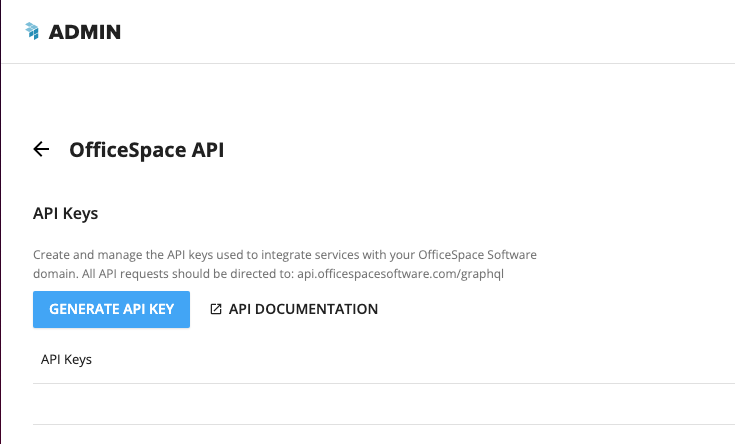This screenshot has width=735, height=444.
Task: Click the 'Create and manage the API keys' description
Action: click(x=285, y=264)
